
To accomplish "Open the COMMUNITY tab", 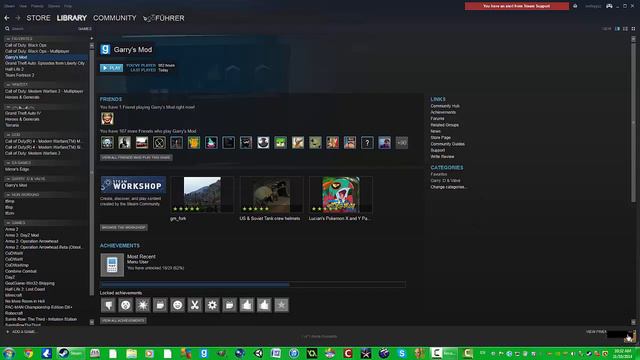I will [115, 18].
